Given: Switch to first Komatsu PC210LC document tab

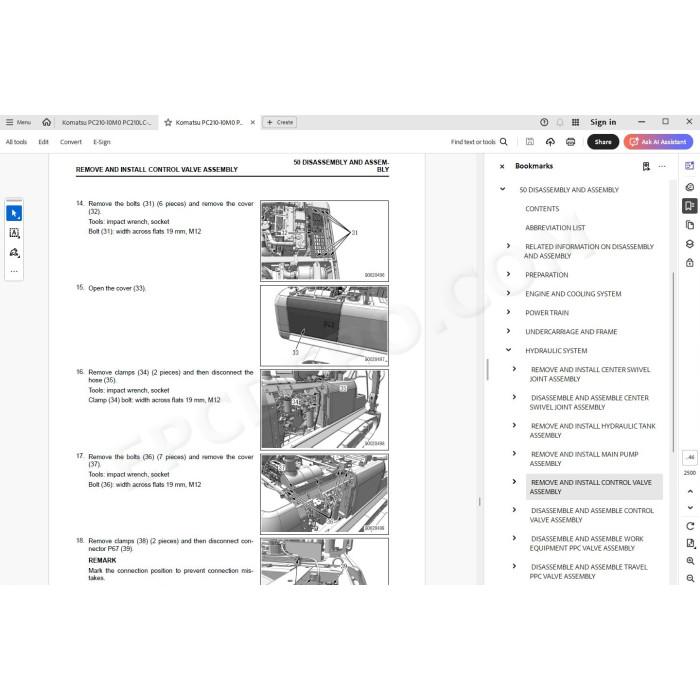Looking at the screenshot, I should pyautogui.click(x=106, y=122).
